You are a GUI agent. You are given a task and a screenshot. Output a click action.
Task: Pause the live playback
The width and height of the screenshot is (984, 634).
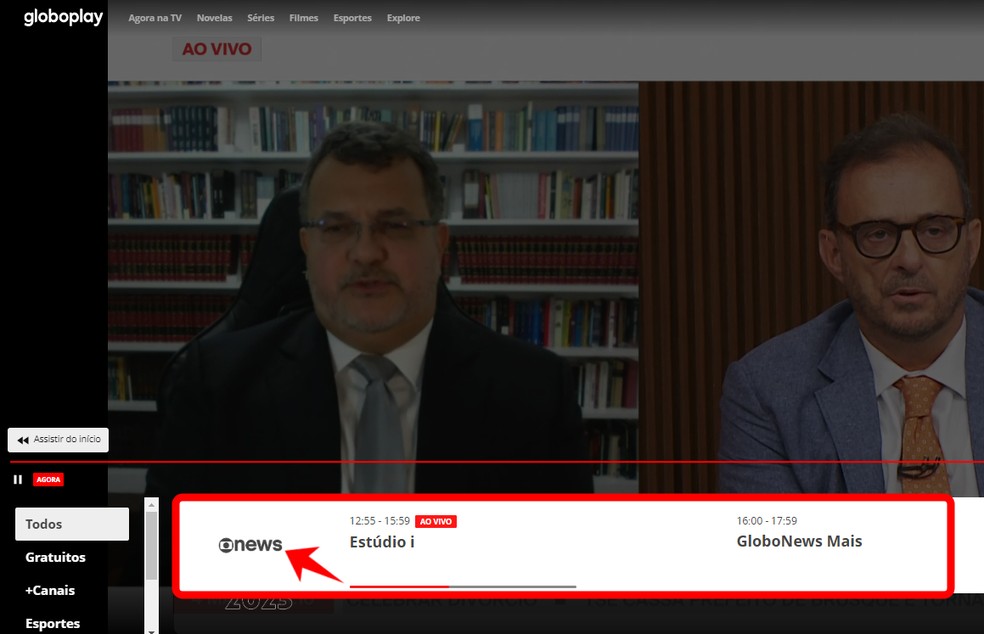coord(18,480)
